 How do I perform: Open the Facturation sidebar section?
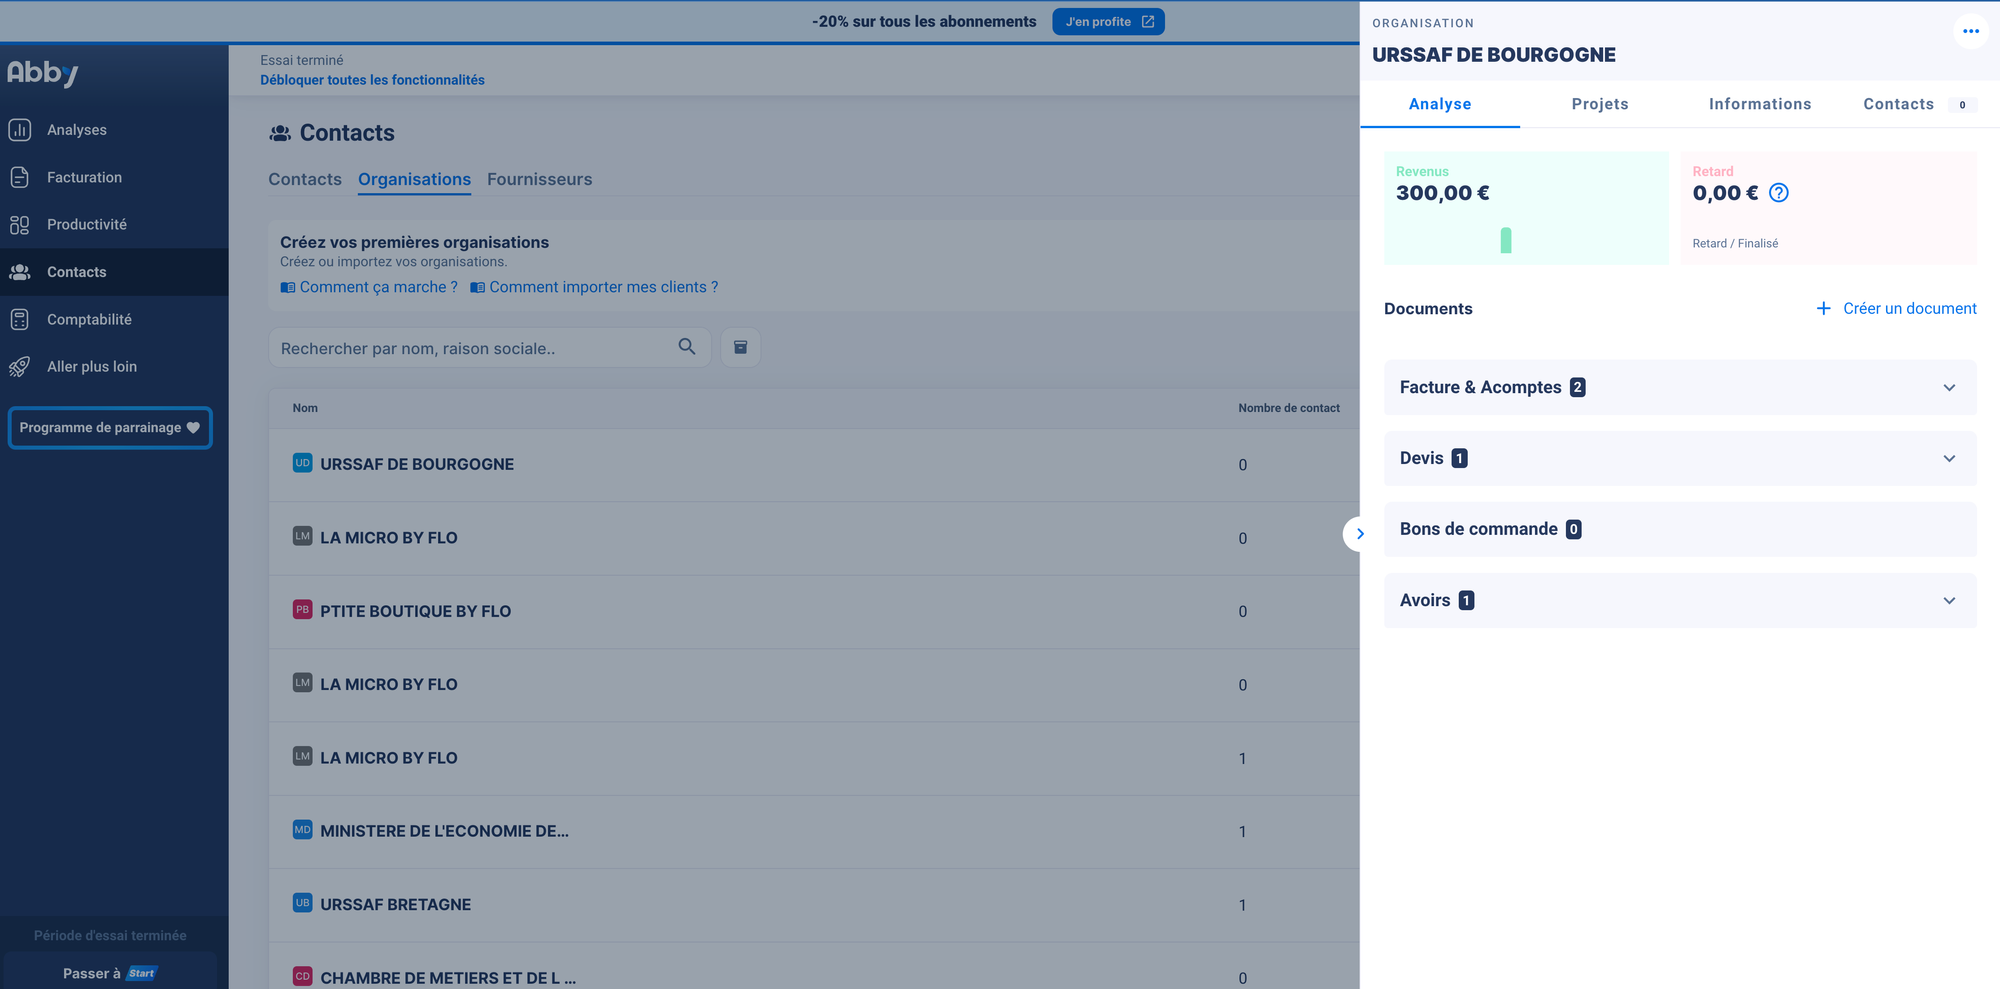coord(84,177)
